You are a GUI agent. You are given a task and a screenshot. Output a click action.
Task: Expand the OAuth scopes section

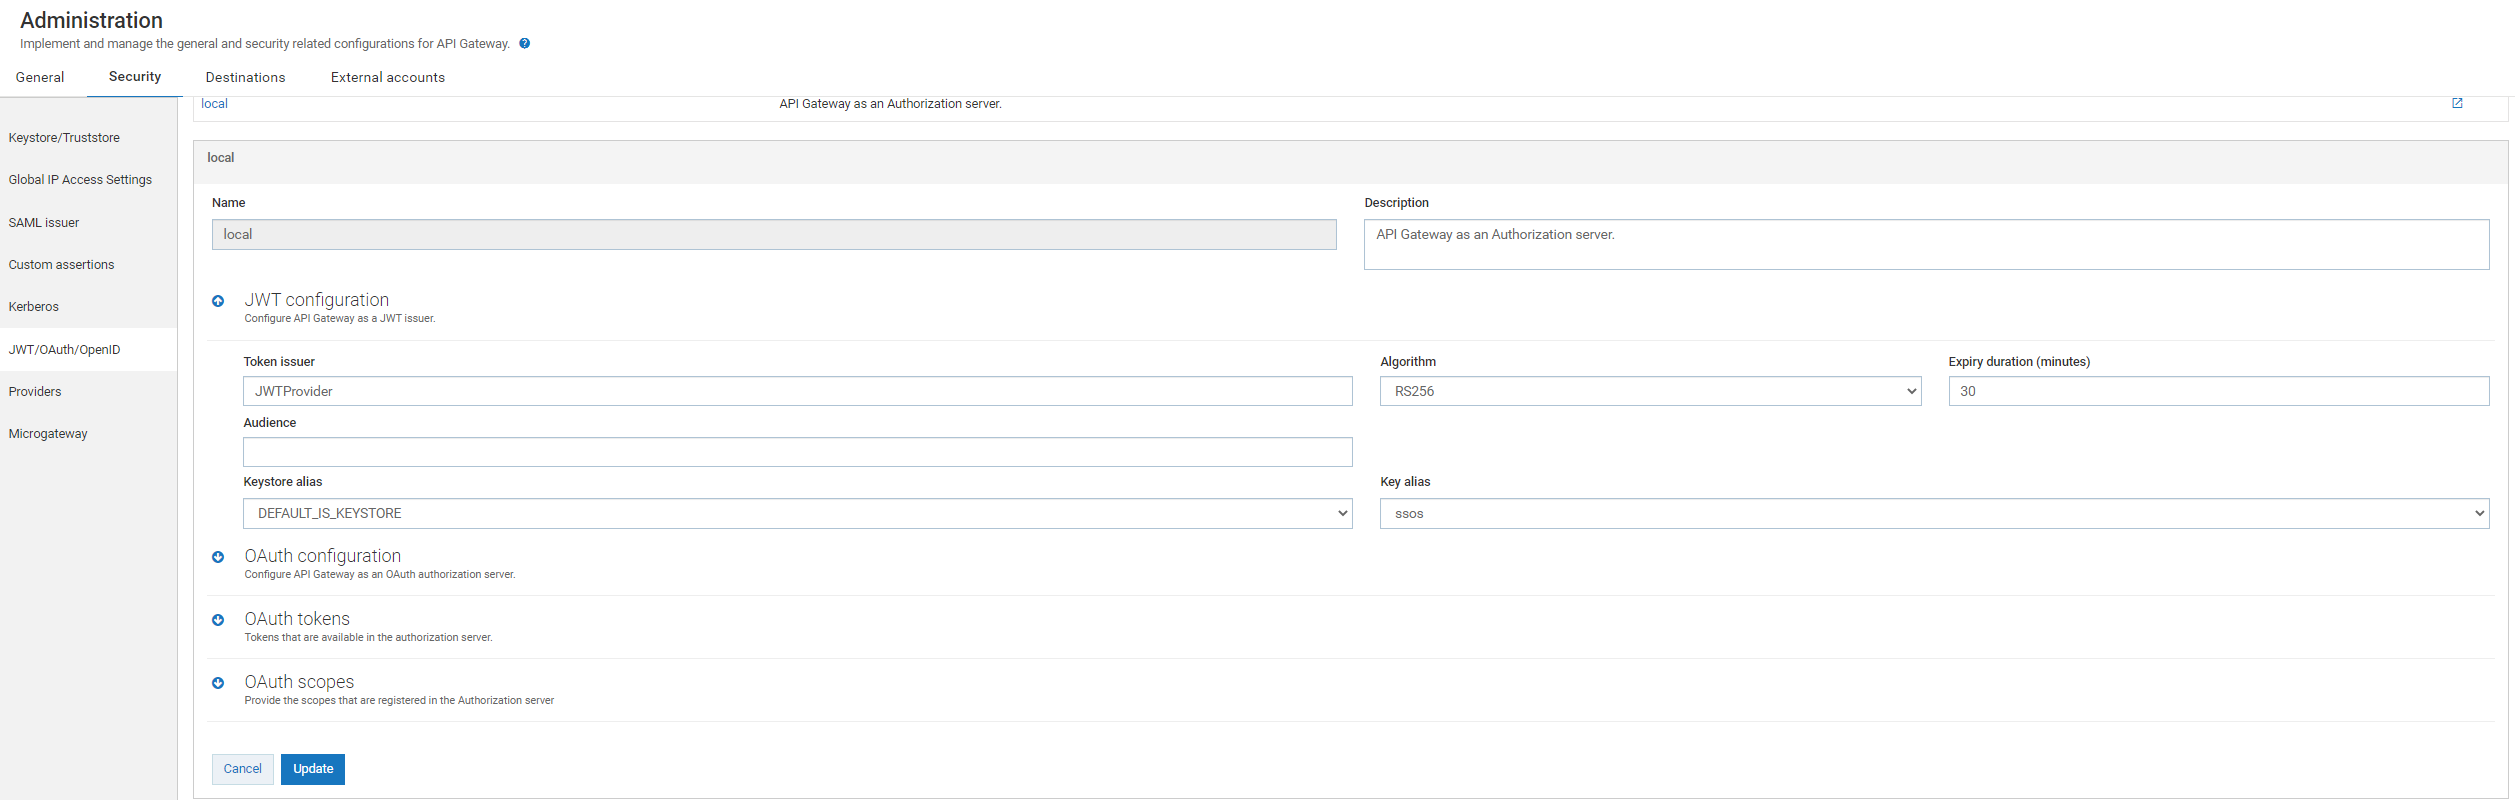tap(218, 683)
